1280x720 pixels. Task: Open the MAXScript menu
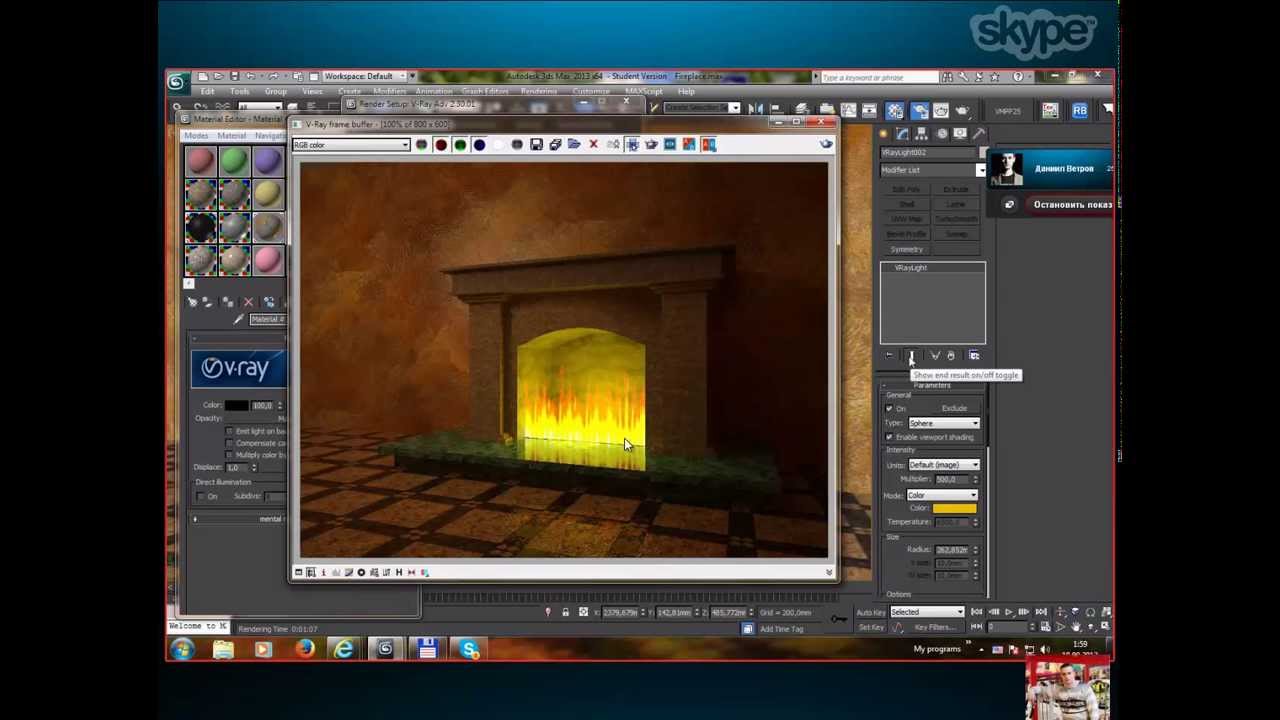pos(644,92)
